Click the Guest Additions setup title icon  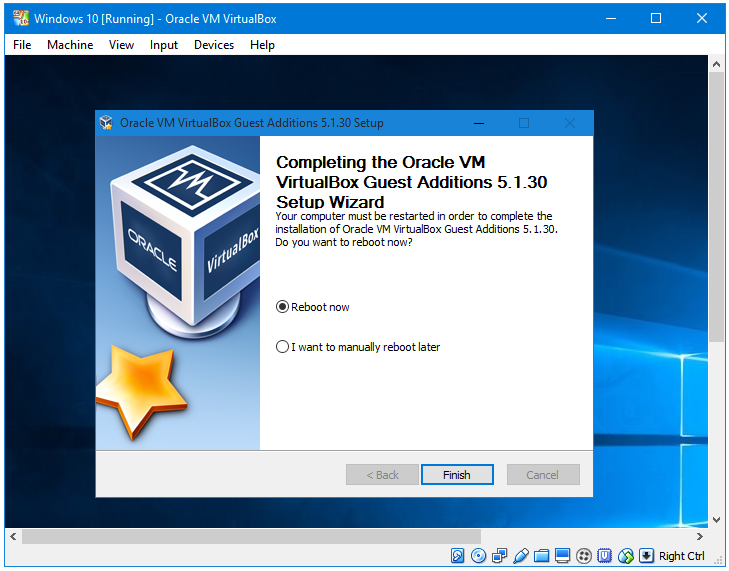(x=106, y=123)
